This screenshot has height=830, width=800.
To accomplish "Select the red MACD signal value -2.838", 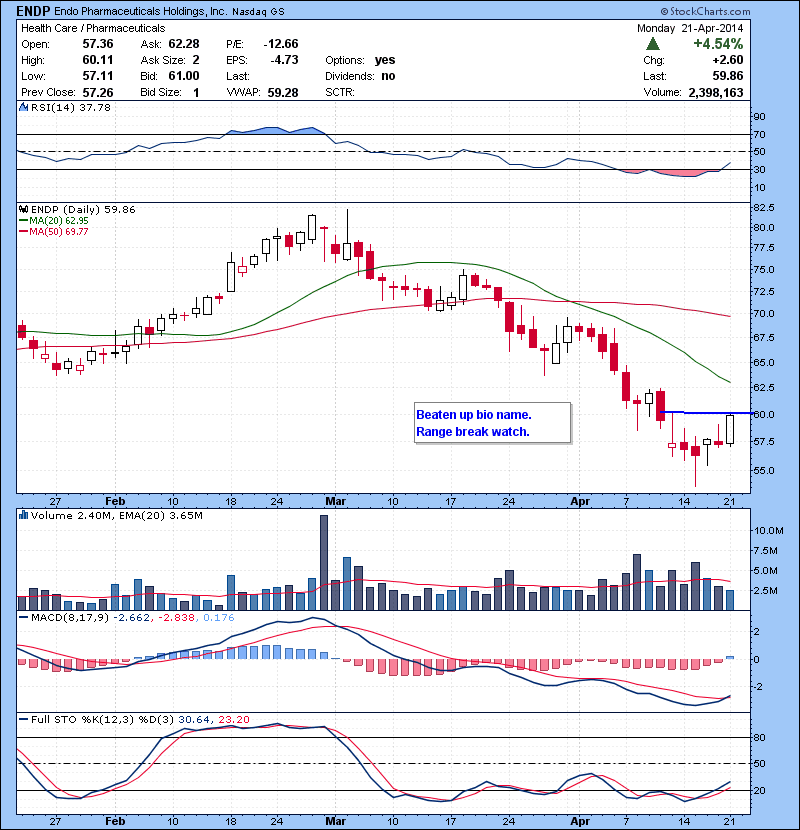I will tap(176, 618).
